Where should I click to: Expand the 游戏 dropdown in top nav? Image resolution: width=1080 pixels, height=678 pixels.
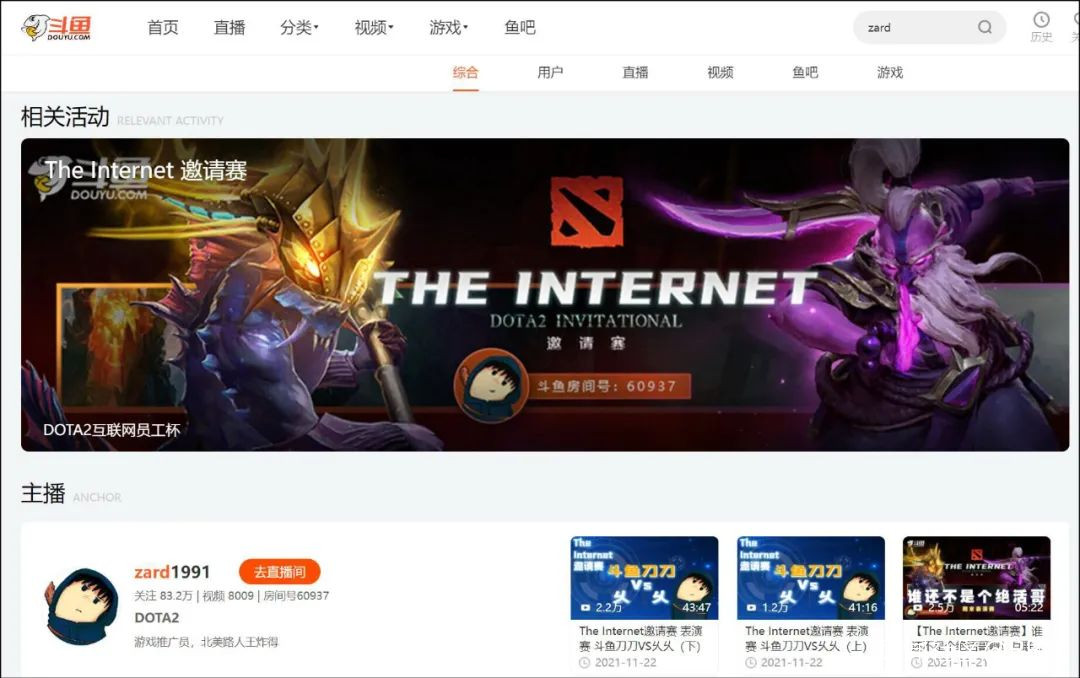pos(448,28)
